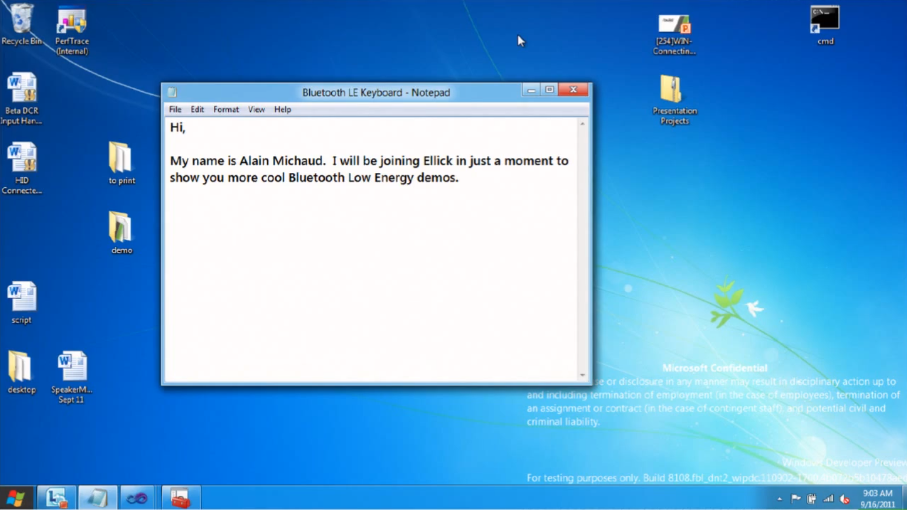Click the Notepad scrollbar up arrow
The image size is (907, 510).
pyautogui.click(x=582, y=124)
